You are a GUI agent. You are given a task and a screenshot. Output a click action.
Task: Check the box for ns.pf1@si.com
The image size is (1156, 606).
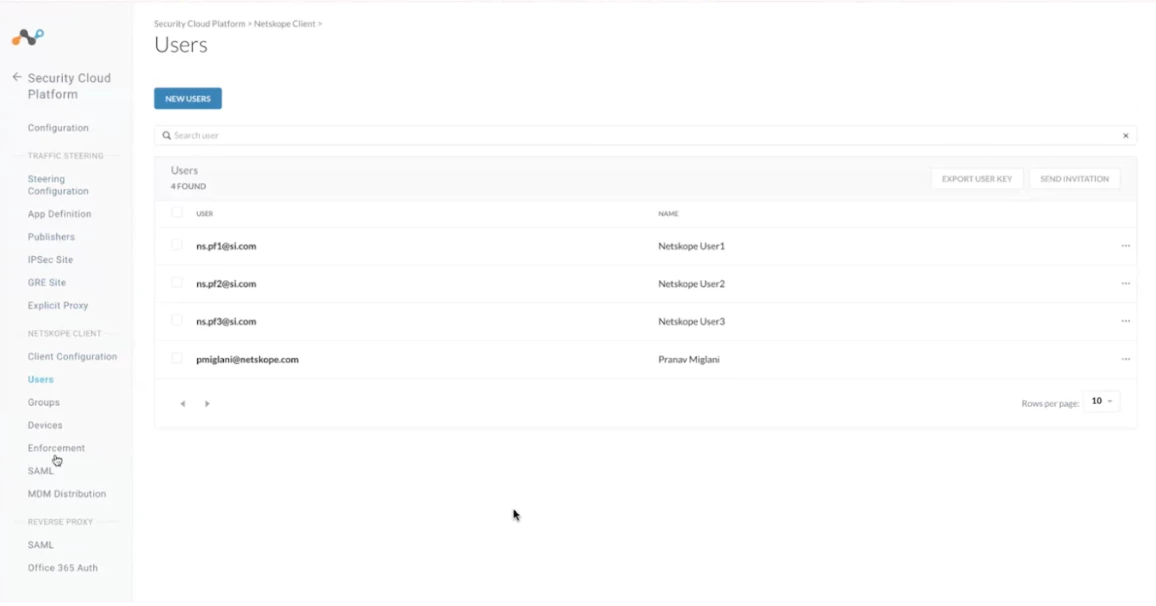(x=177, y=245)
